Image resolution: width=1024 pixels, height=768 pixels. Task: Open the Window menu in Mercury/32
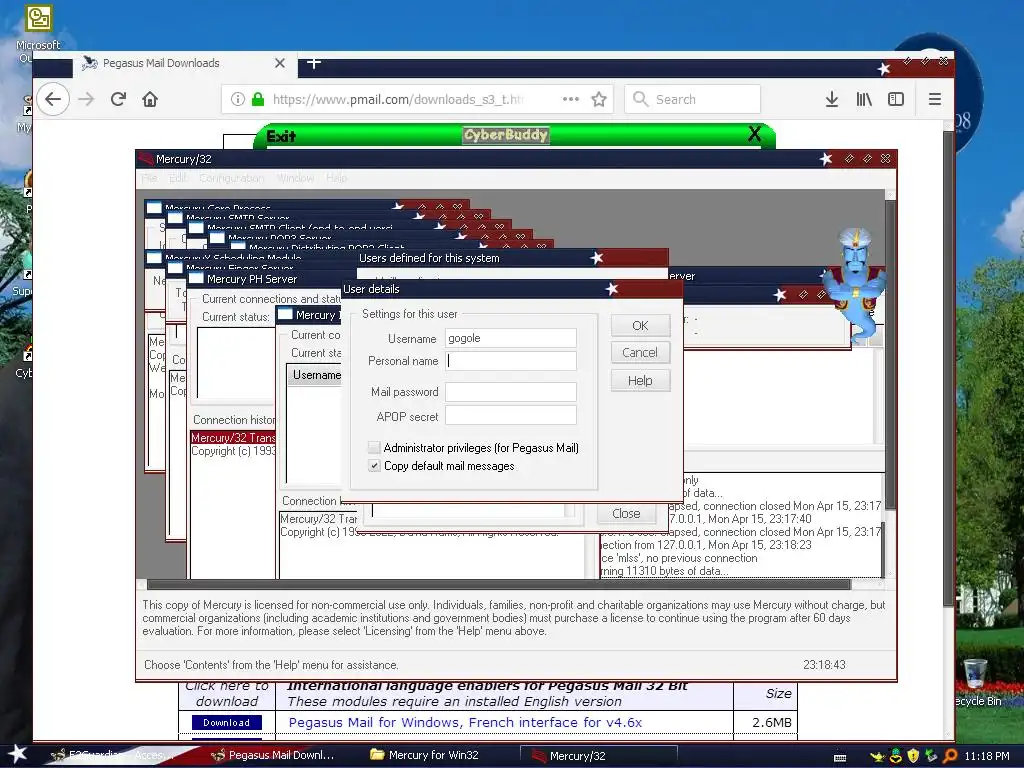(x=295, y=178)
